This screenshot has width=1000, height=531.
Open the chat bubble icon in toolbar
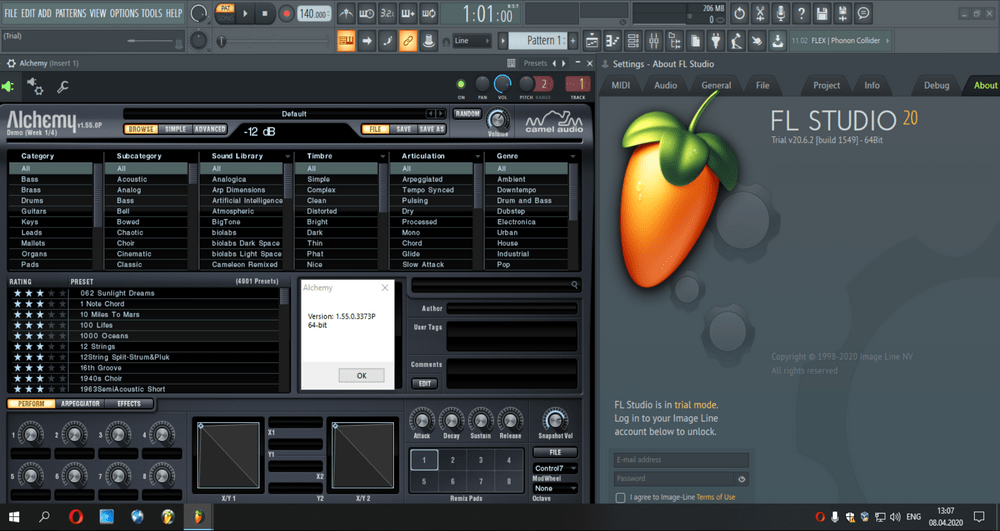(x=864, y=13)
